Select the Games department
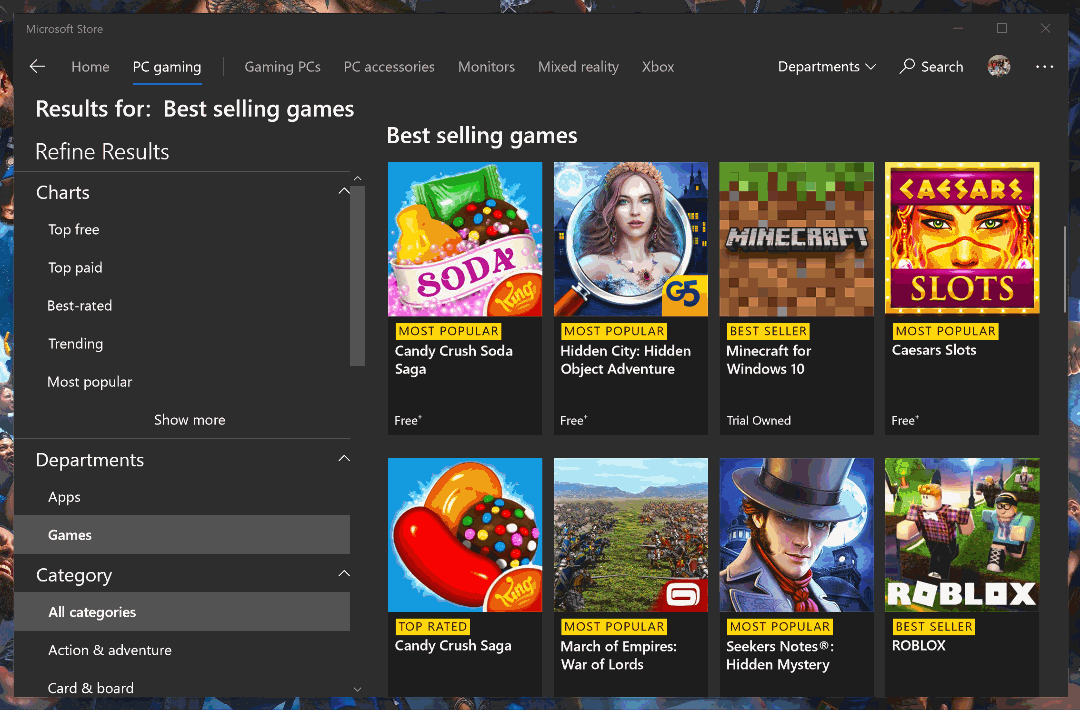1080x710 pixels. [182, 534]
